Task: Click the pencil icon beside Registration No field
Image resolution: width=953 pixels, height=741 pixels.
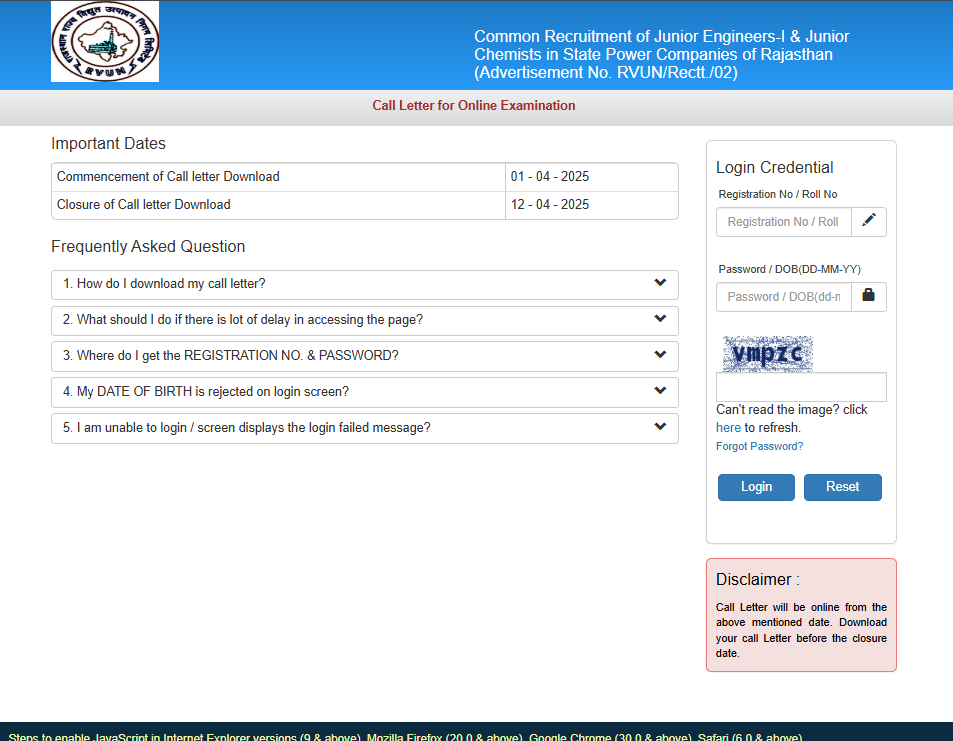Action: (868, 221)
